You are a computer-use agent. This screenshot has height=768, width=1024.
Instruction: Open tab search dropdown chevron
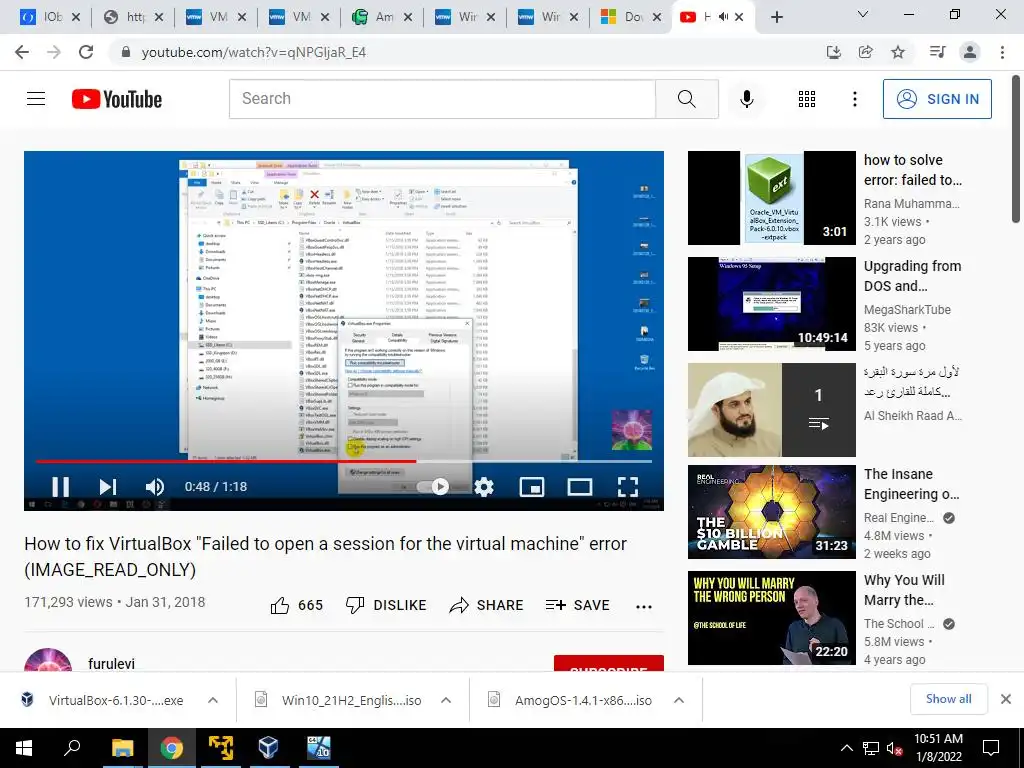(x=863, y=14)
